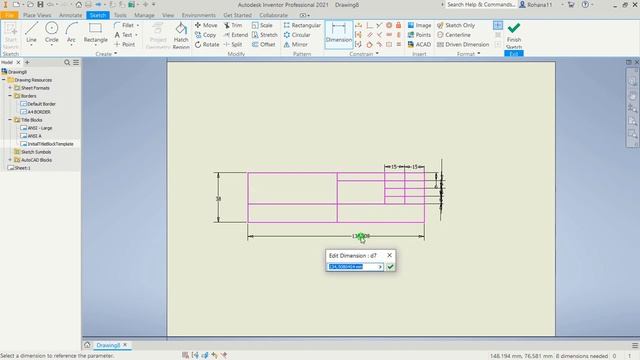Viewport: 640px width, 360px height.
Task: Toggle Sketch Only format
Action: click(x=456, y=25)
